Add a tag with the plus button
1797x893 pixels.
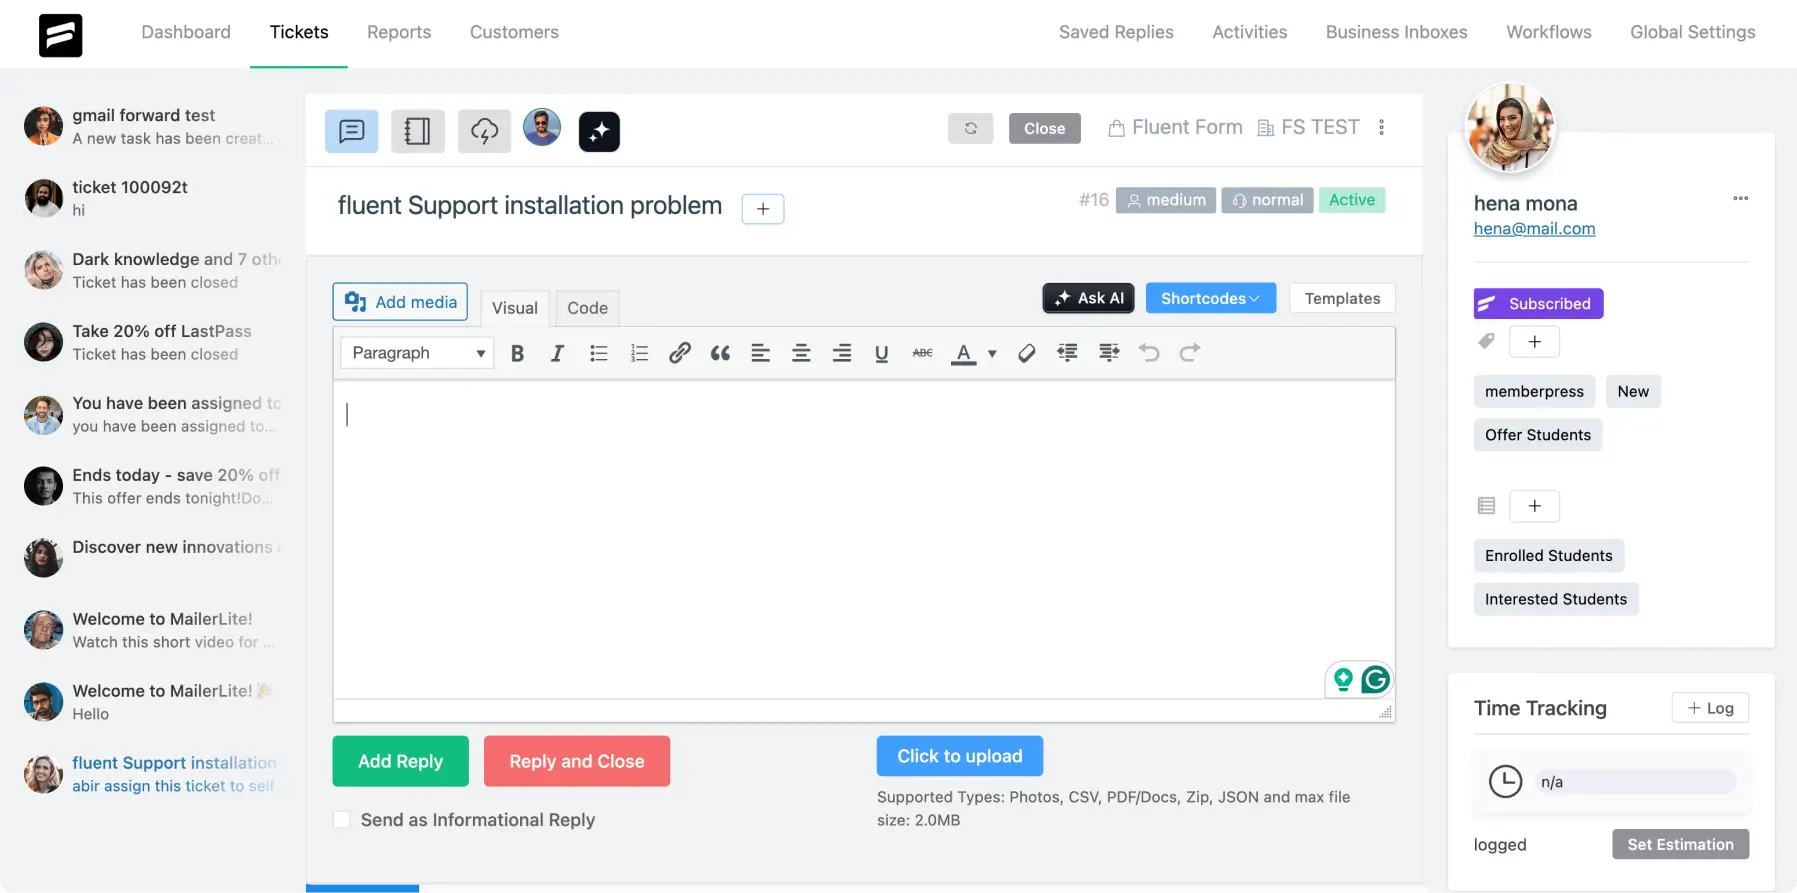[x=1535, y=342]
